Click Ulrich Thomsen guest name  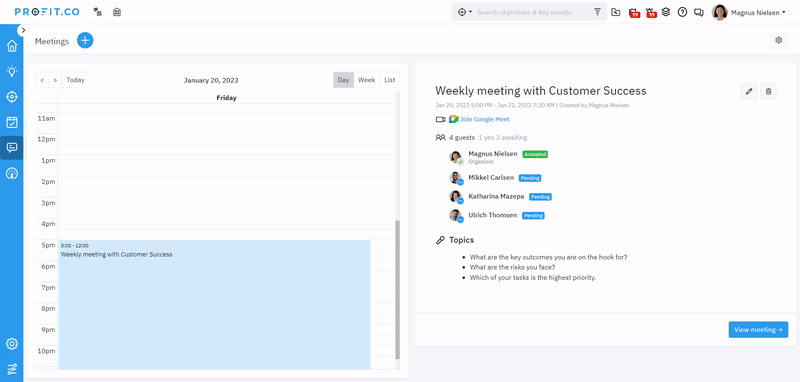(x=493, y=215)
